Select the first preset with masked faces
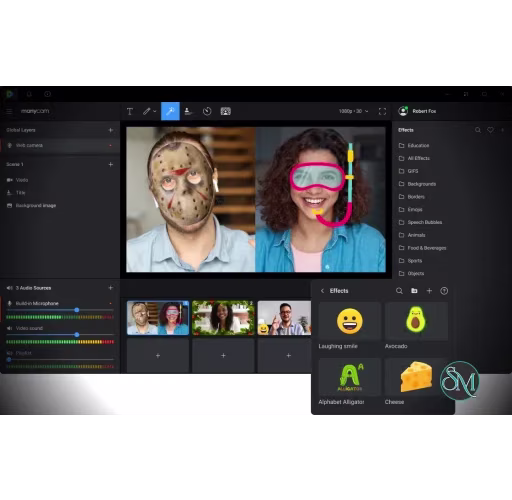 pyautogui.click(x=158, y=318)
